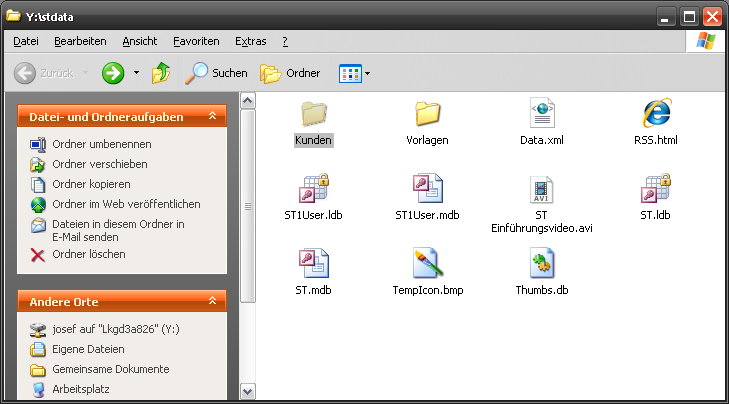Open the ? help menu
The width and height of the screenshot is (729, 404).
(285, 41)
